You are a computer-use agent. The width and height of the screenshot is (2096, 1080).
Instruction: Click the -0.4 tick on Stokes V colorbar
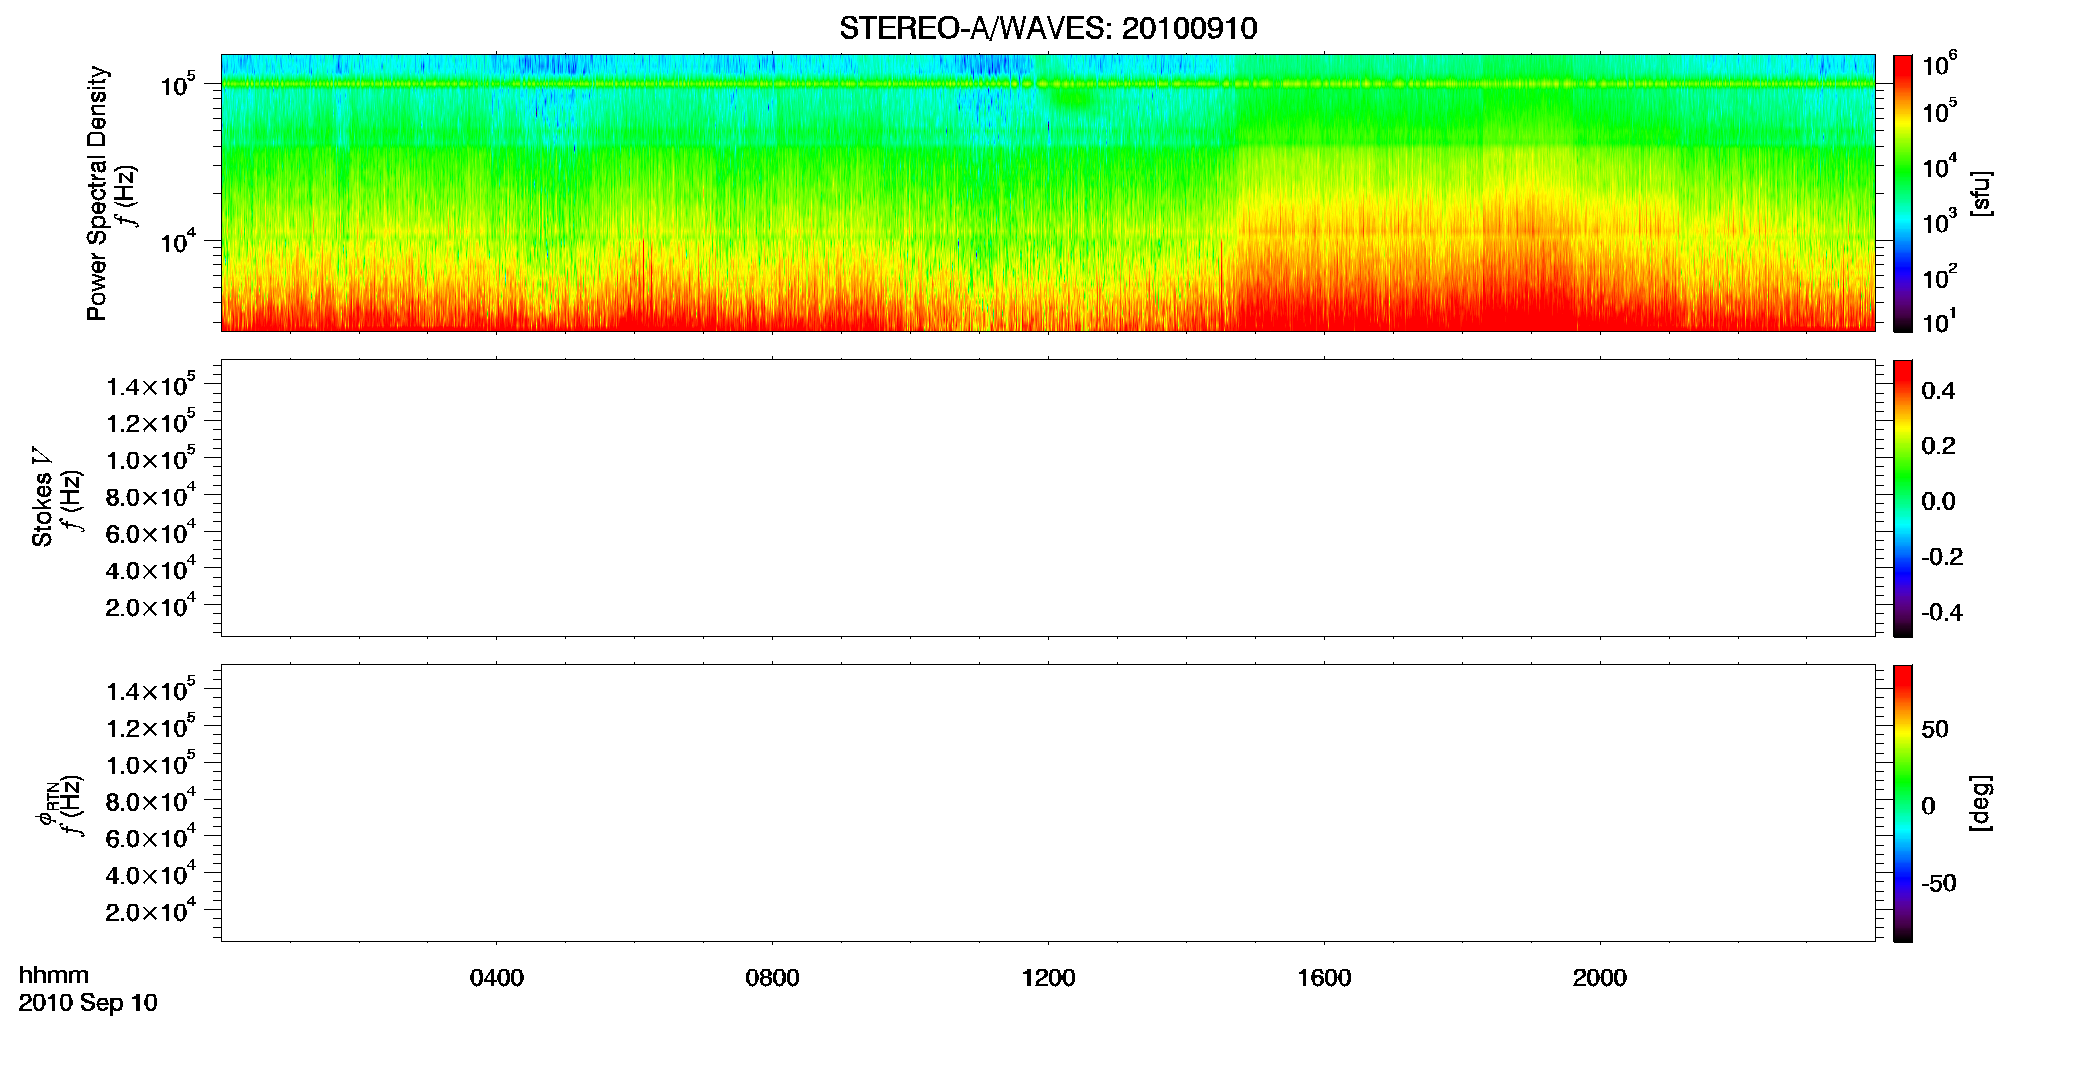1942,613
